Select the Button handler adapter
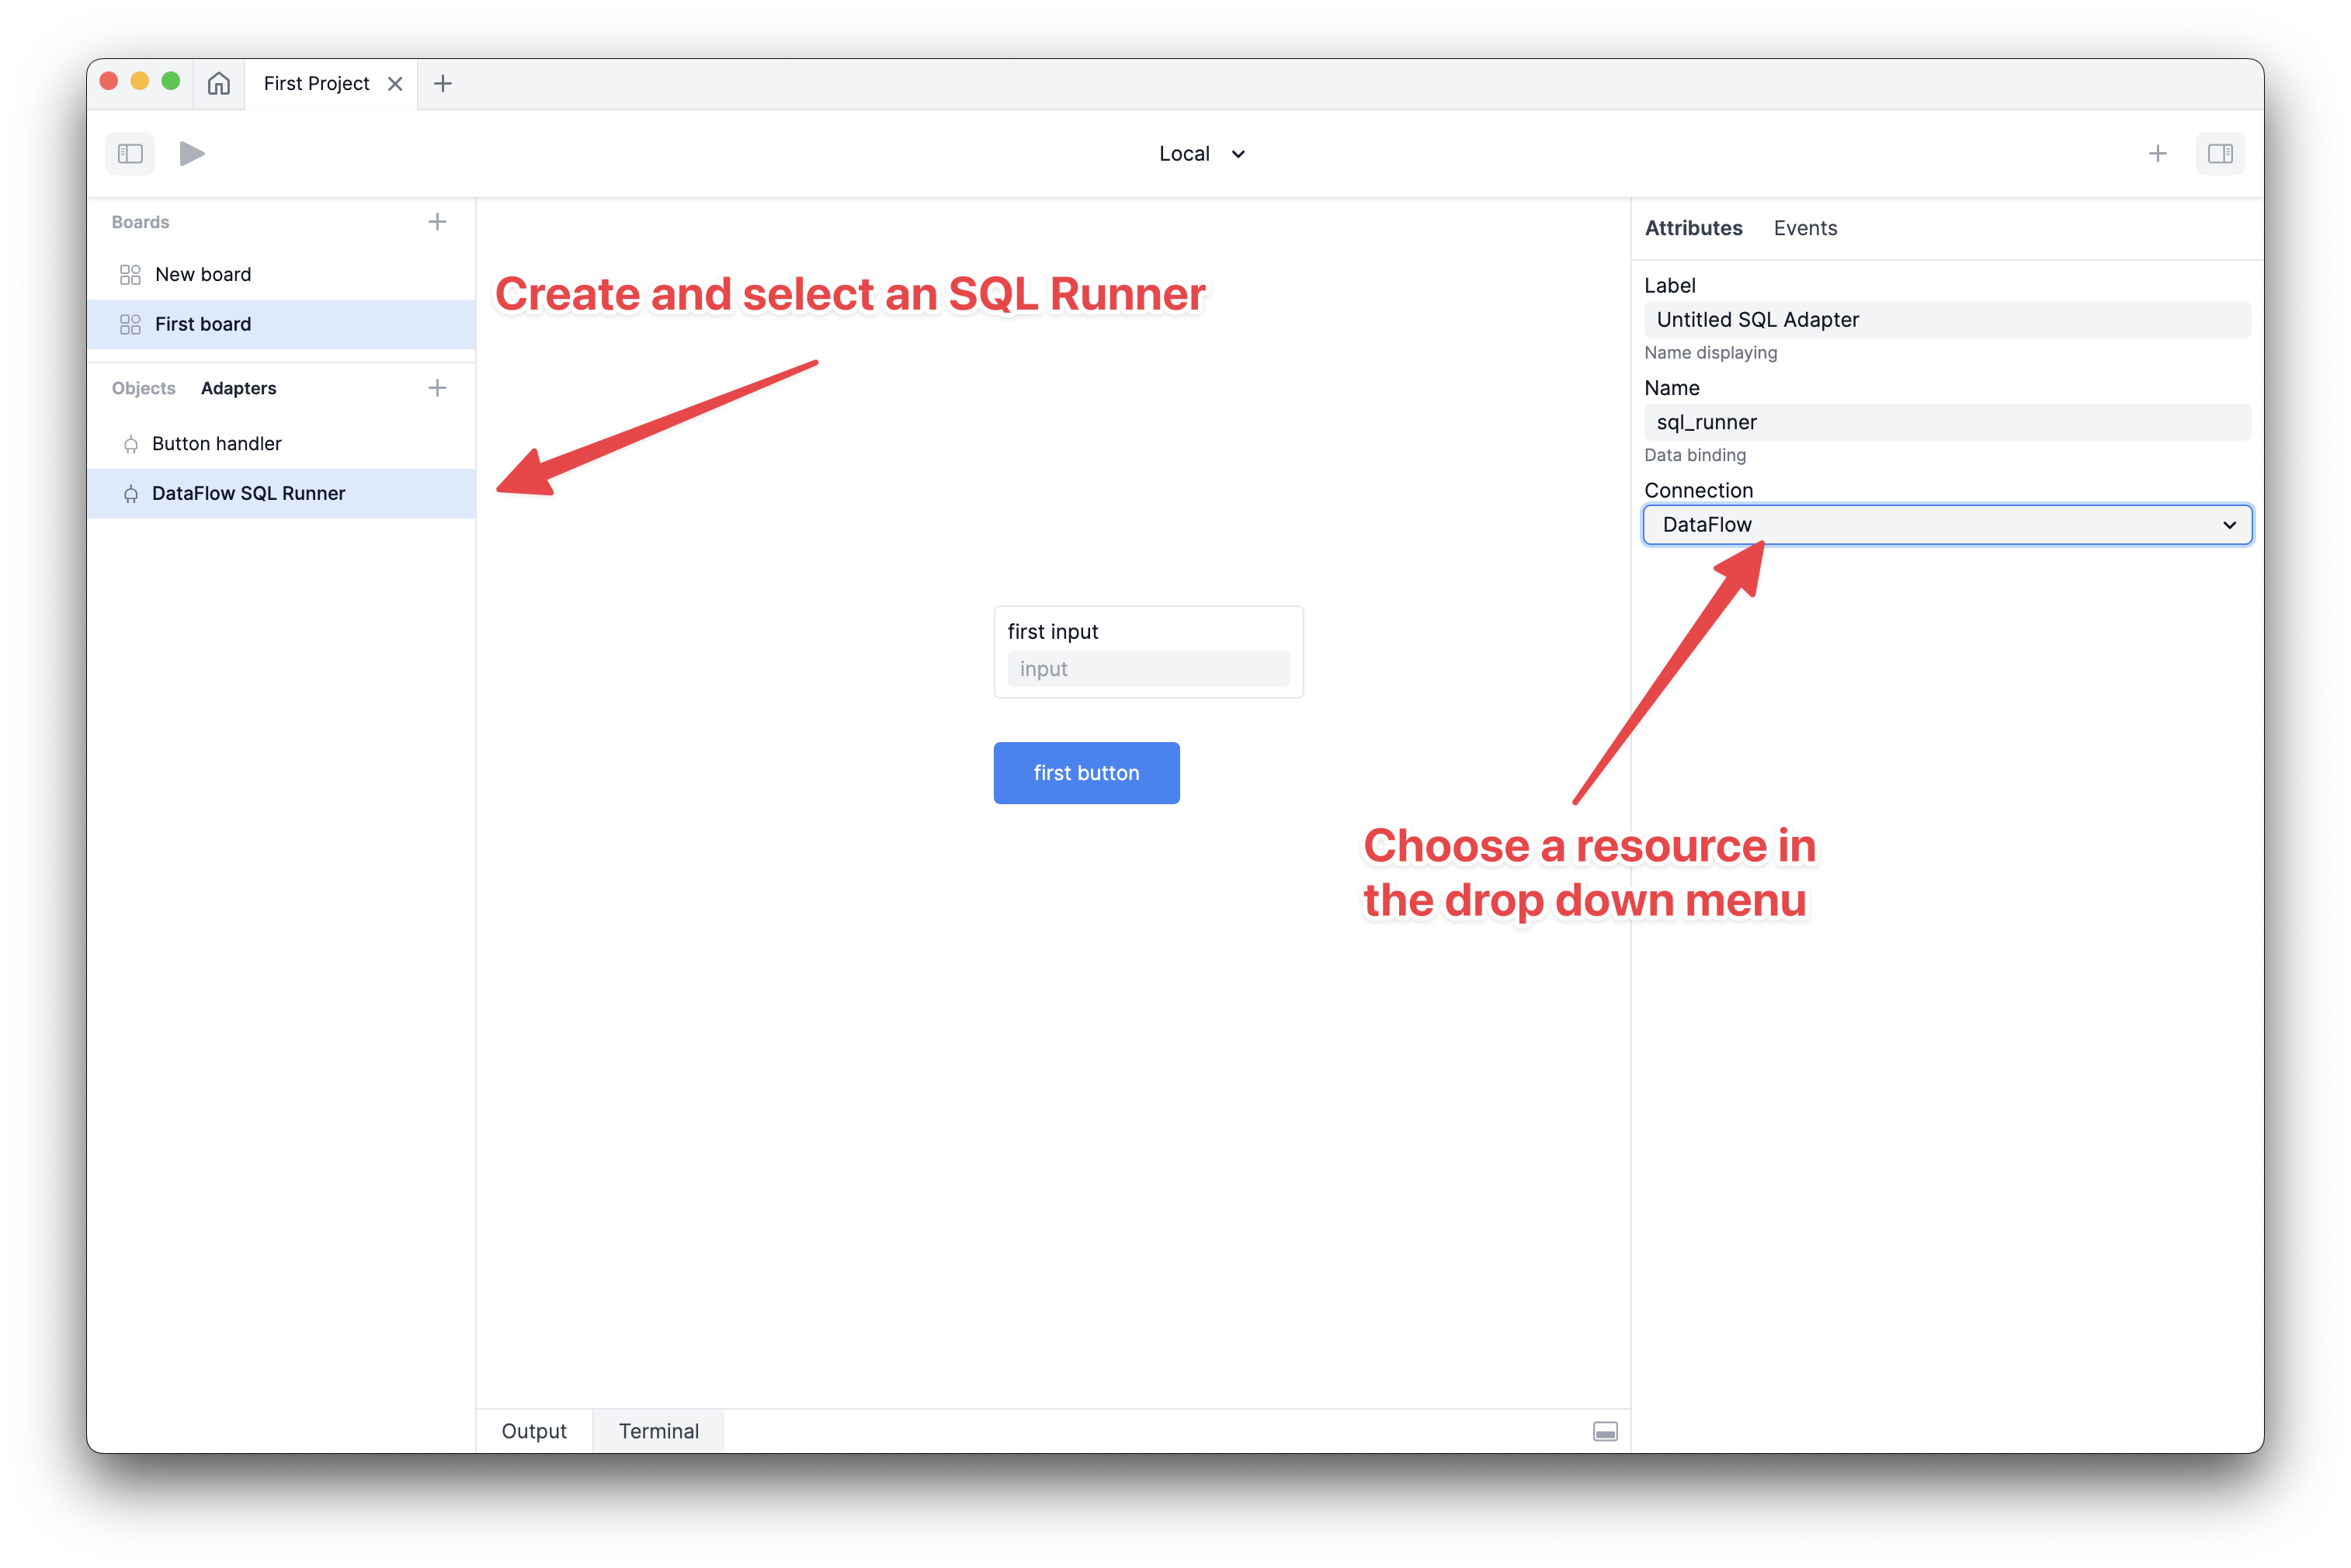This screenshot has height=1568, width=2351. coord(217,443)
